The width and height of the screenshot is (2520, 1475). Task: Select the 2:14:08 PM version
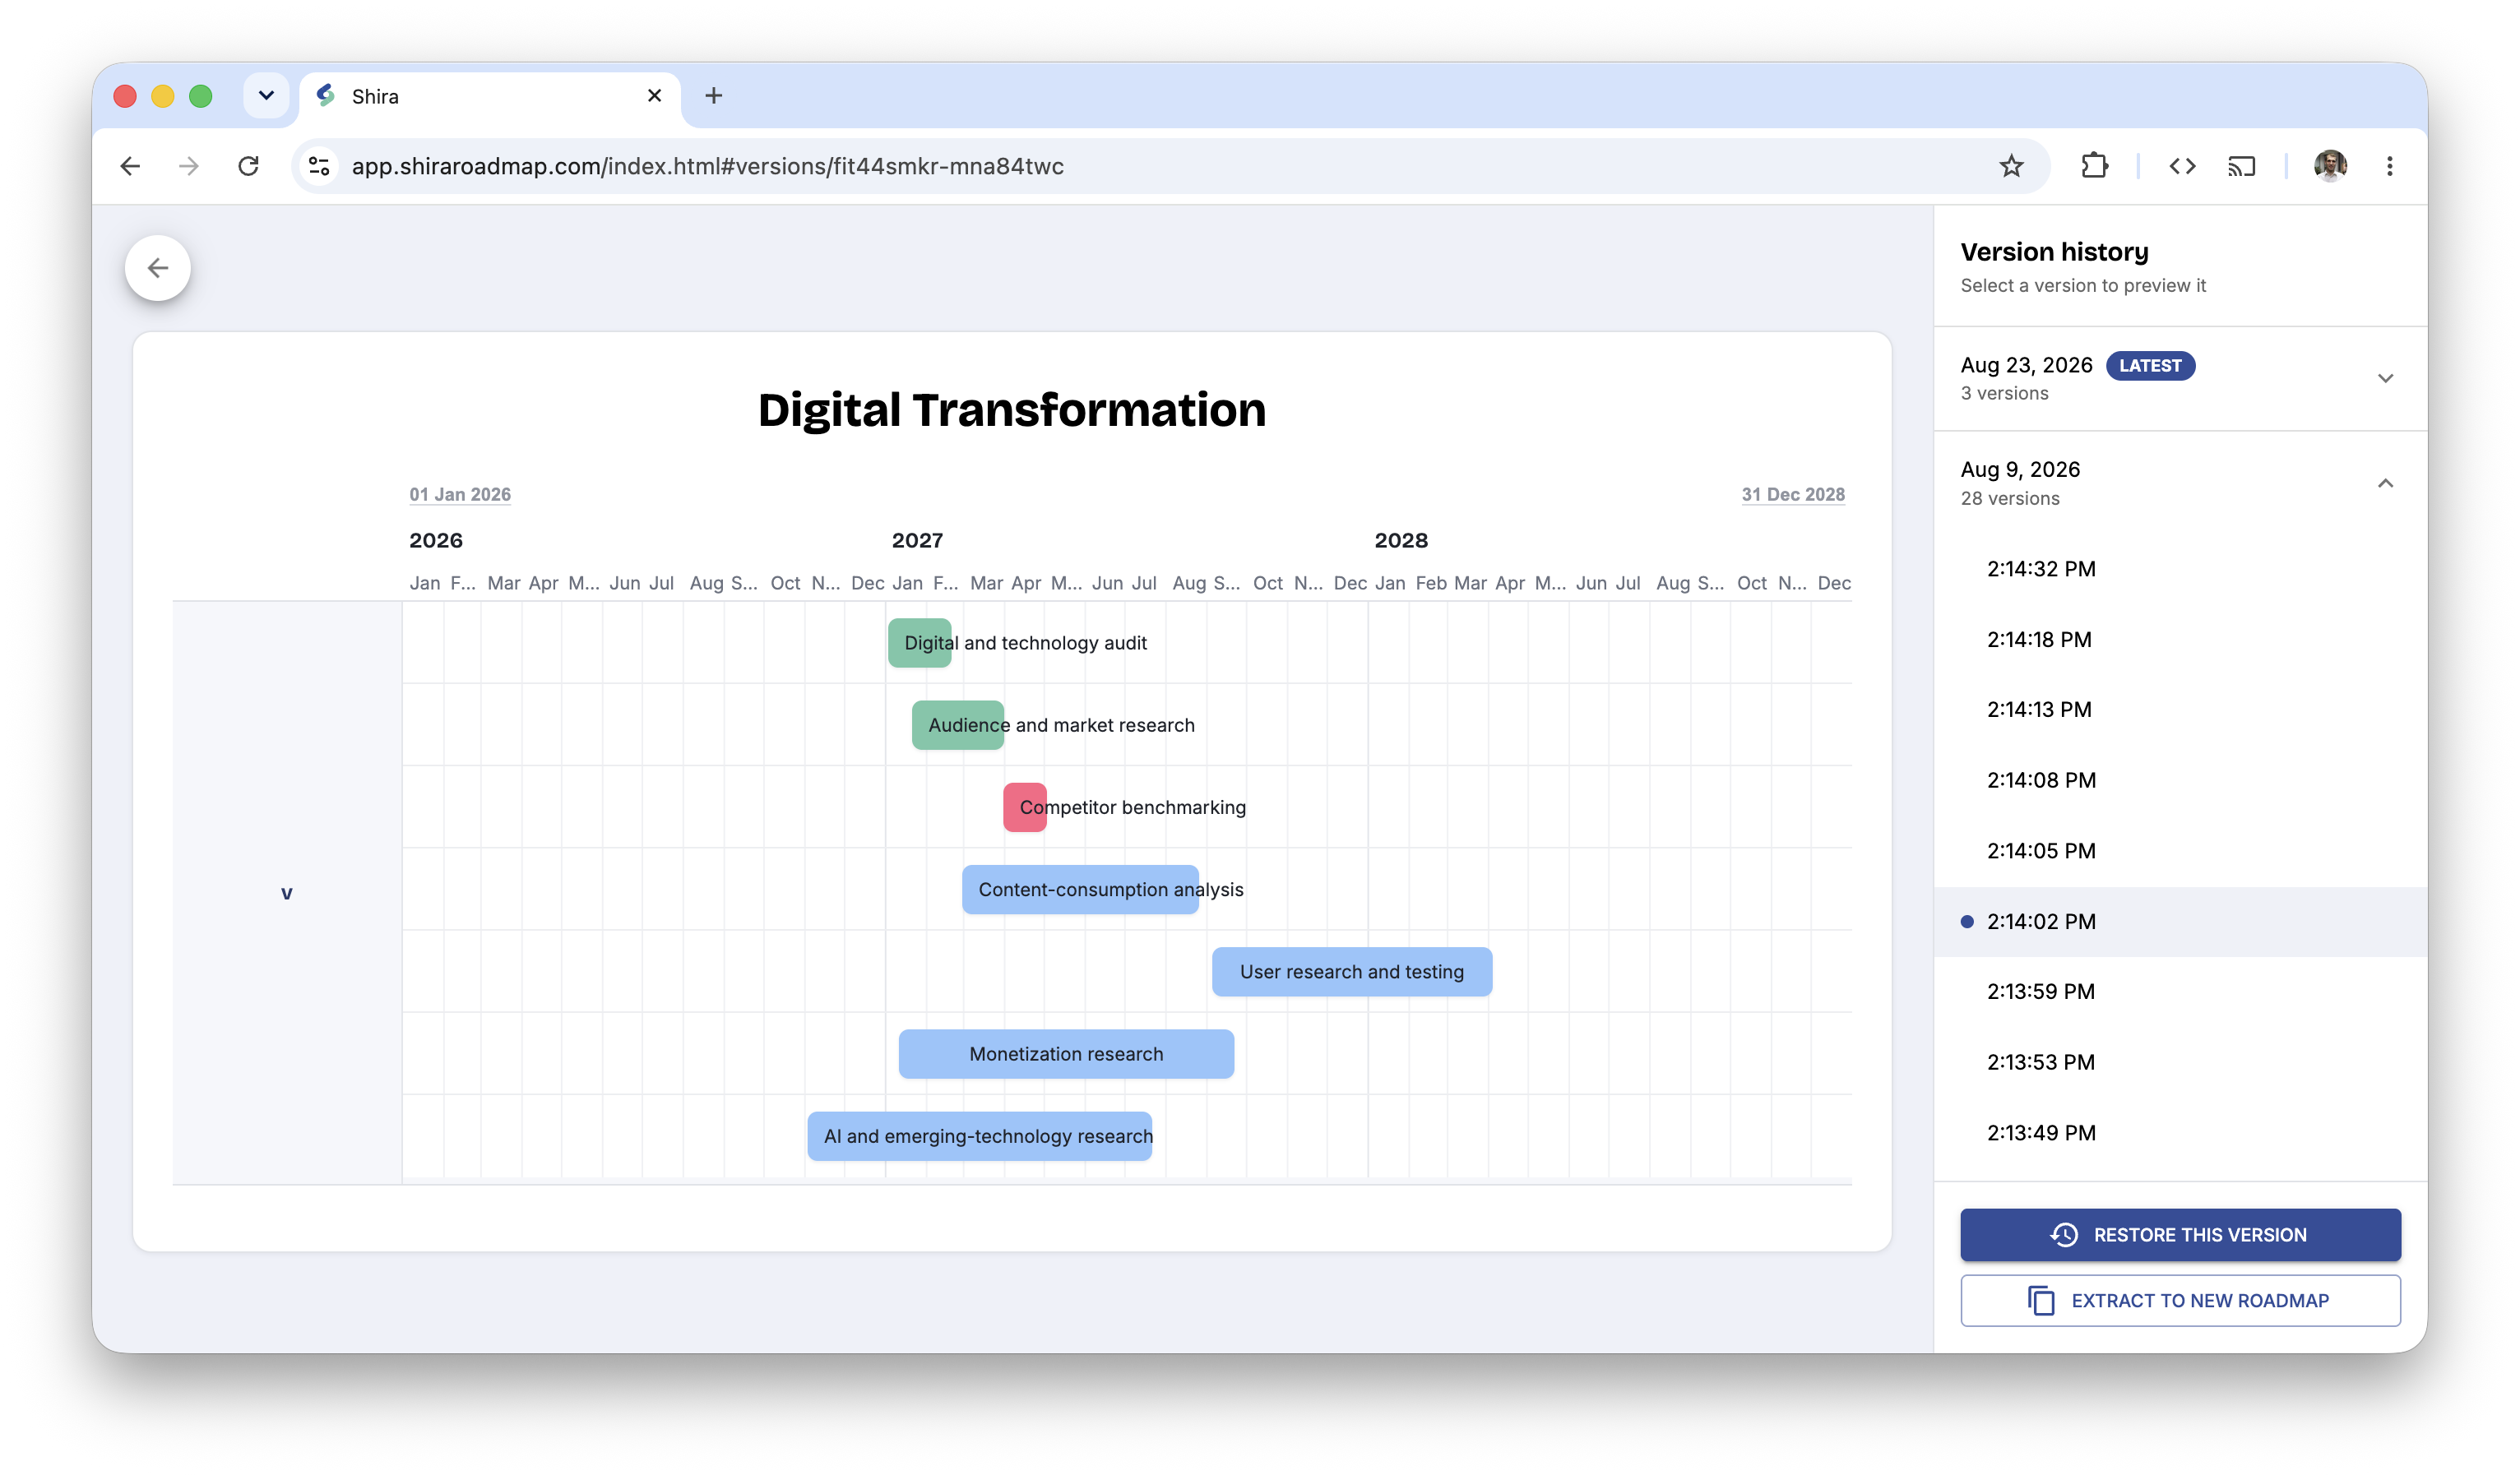[x=2180, y=780]
